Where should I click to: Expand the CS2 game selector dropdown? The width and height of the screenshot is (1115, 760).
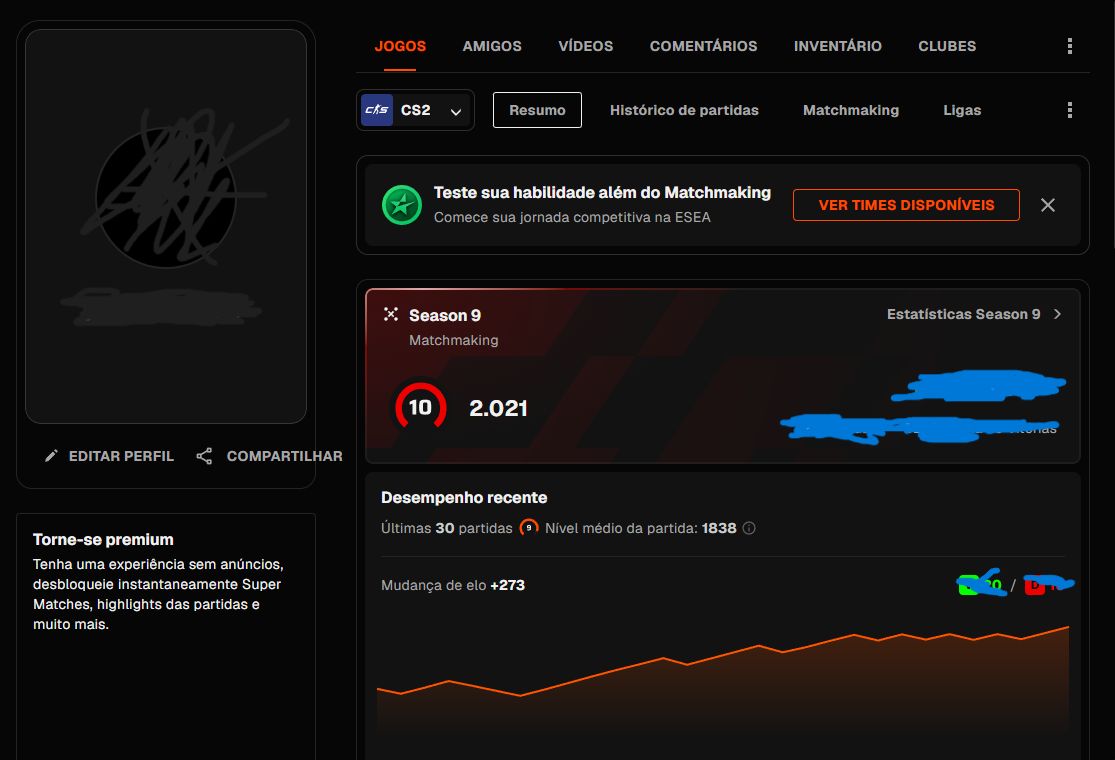[x=415, y=110]
